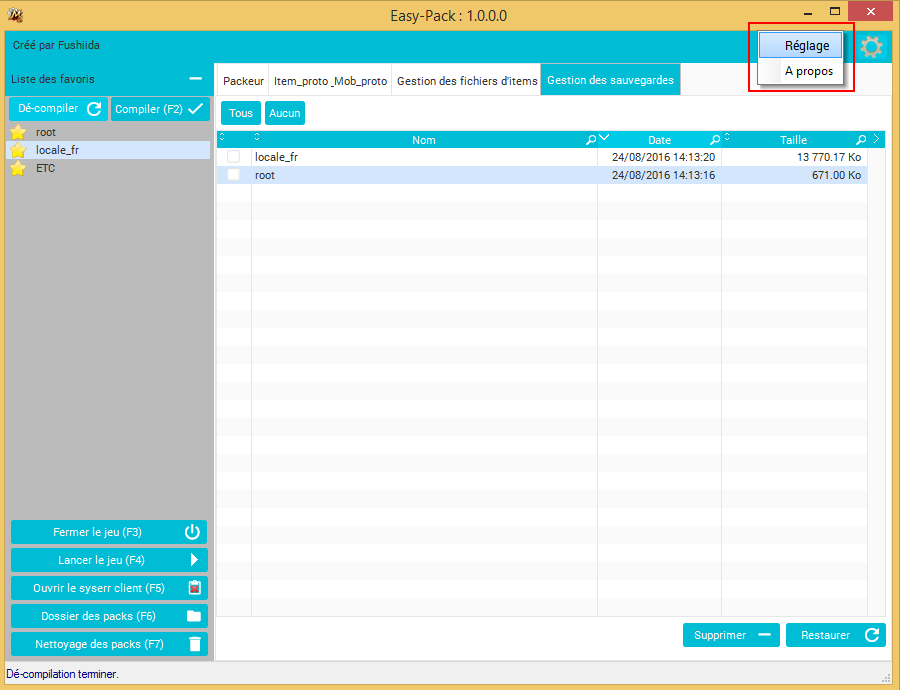Click the search icon in Nom column
Screen dimensions: 900x690
[x=591, y=139]
